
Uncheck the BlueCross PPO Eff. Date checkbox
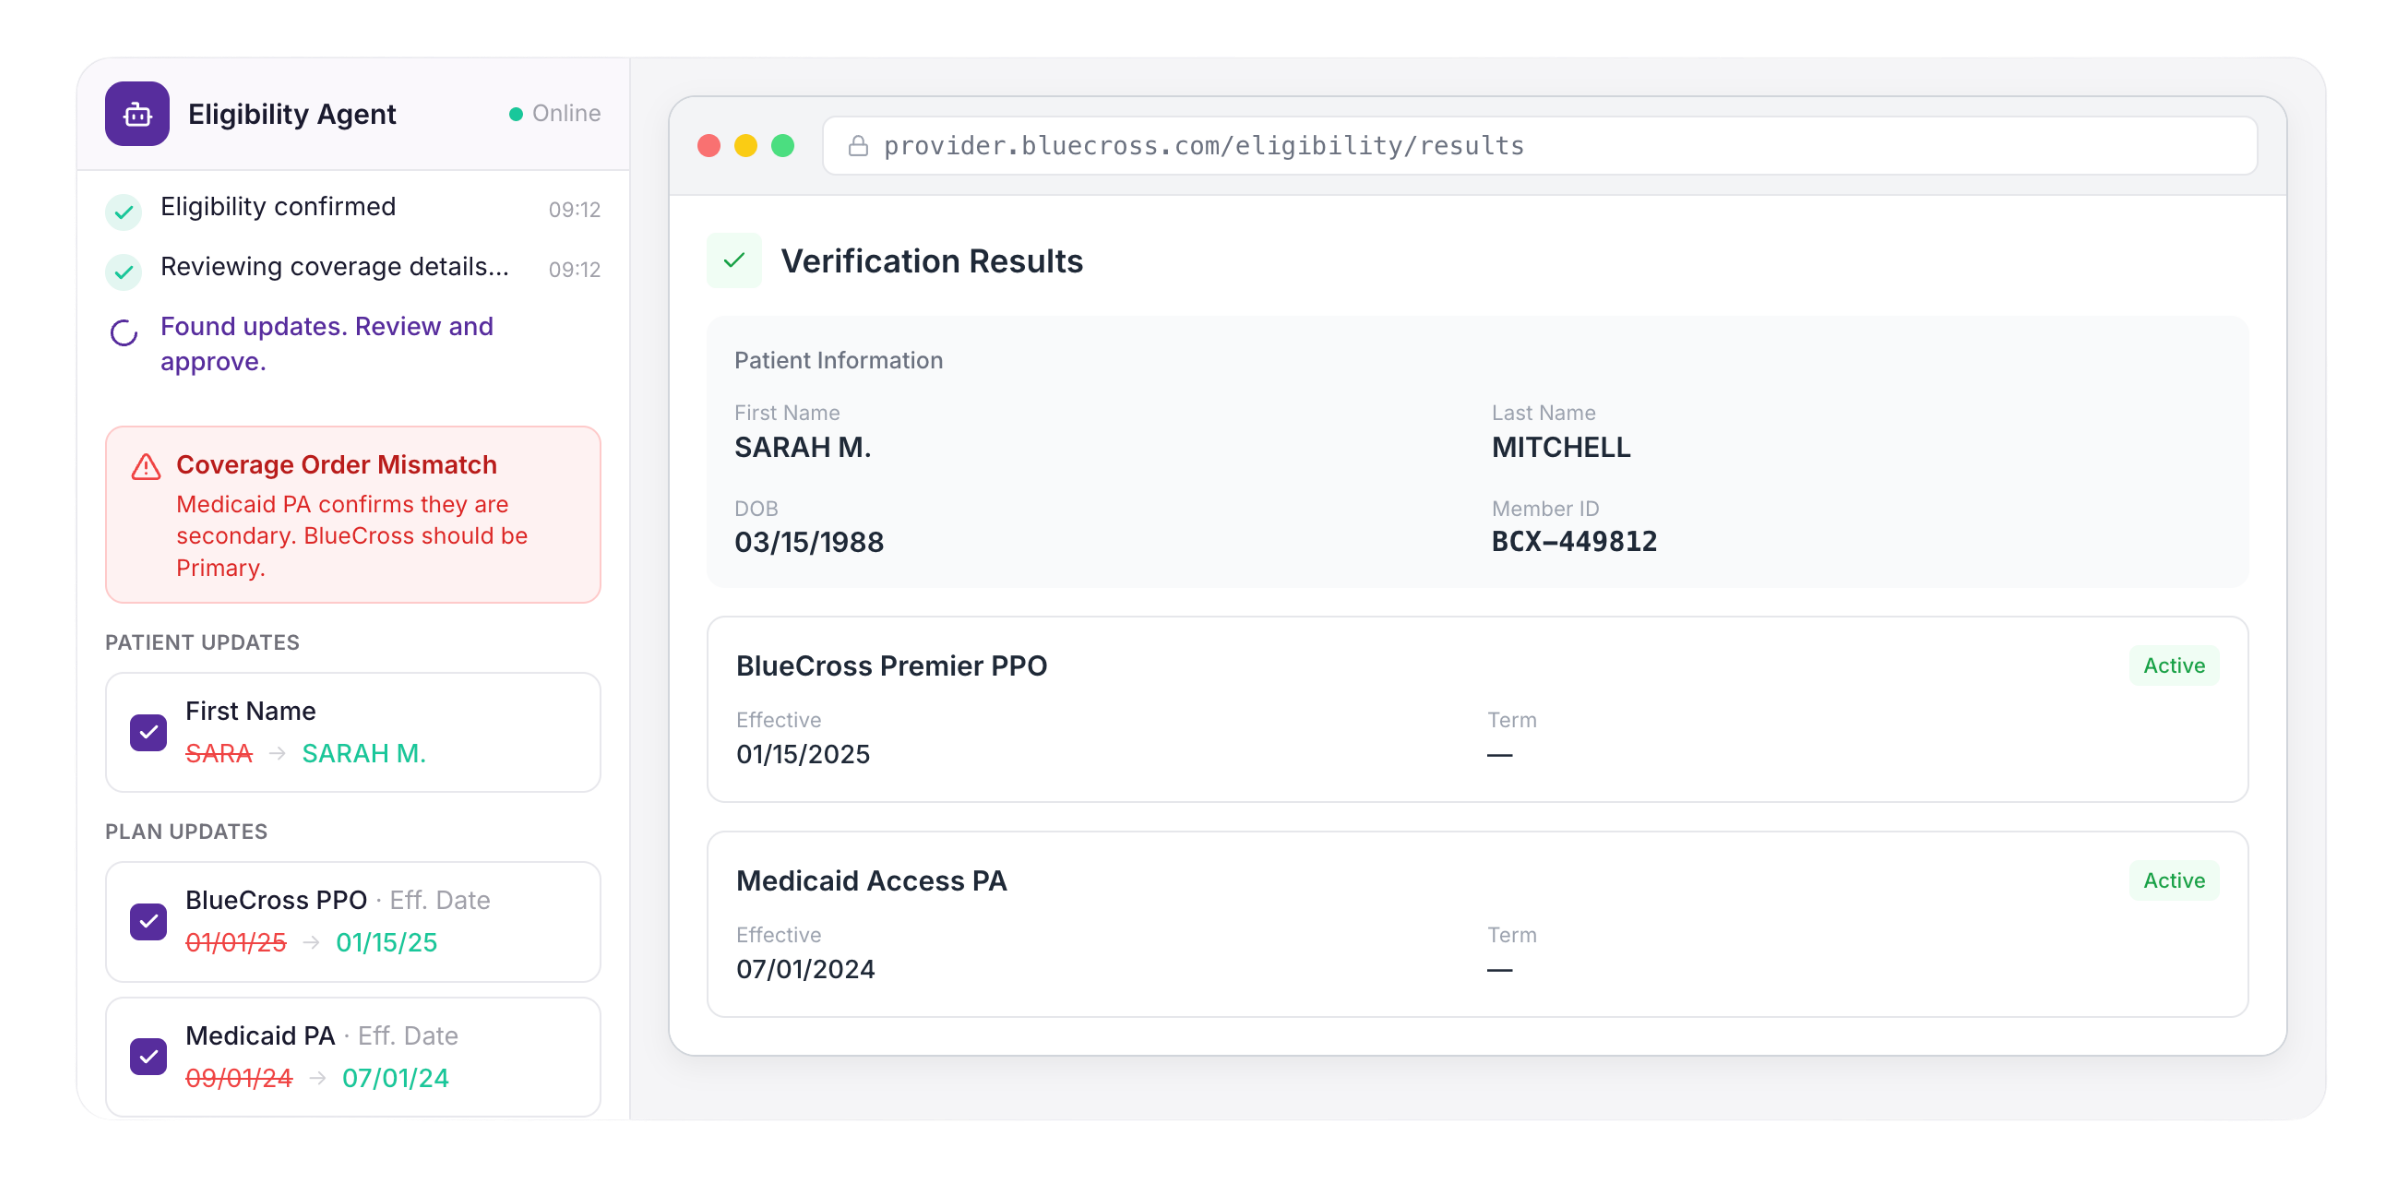[x=149, y=921]
